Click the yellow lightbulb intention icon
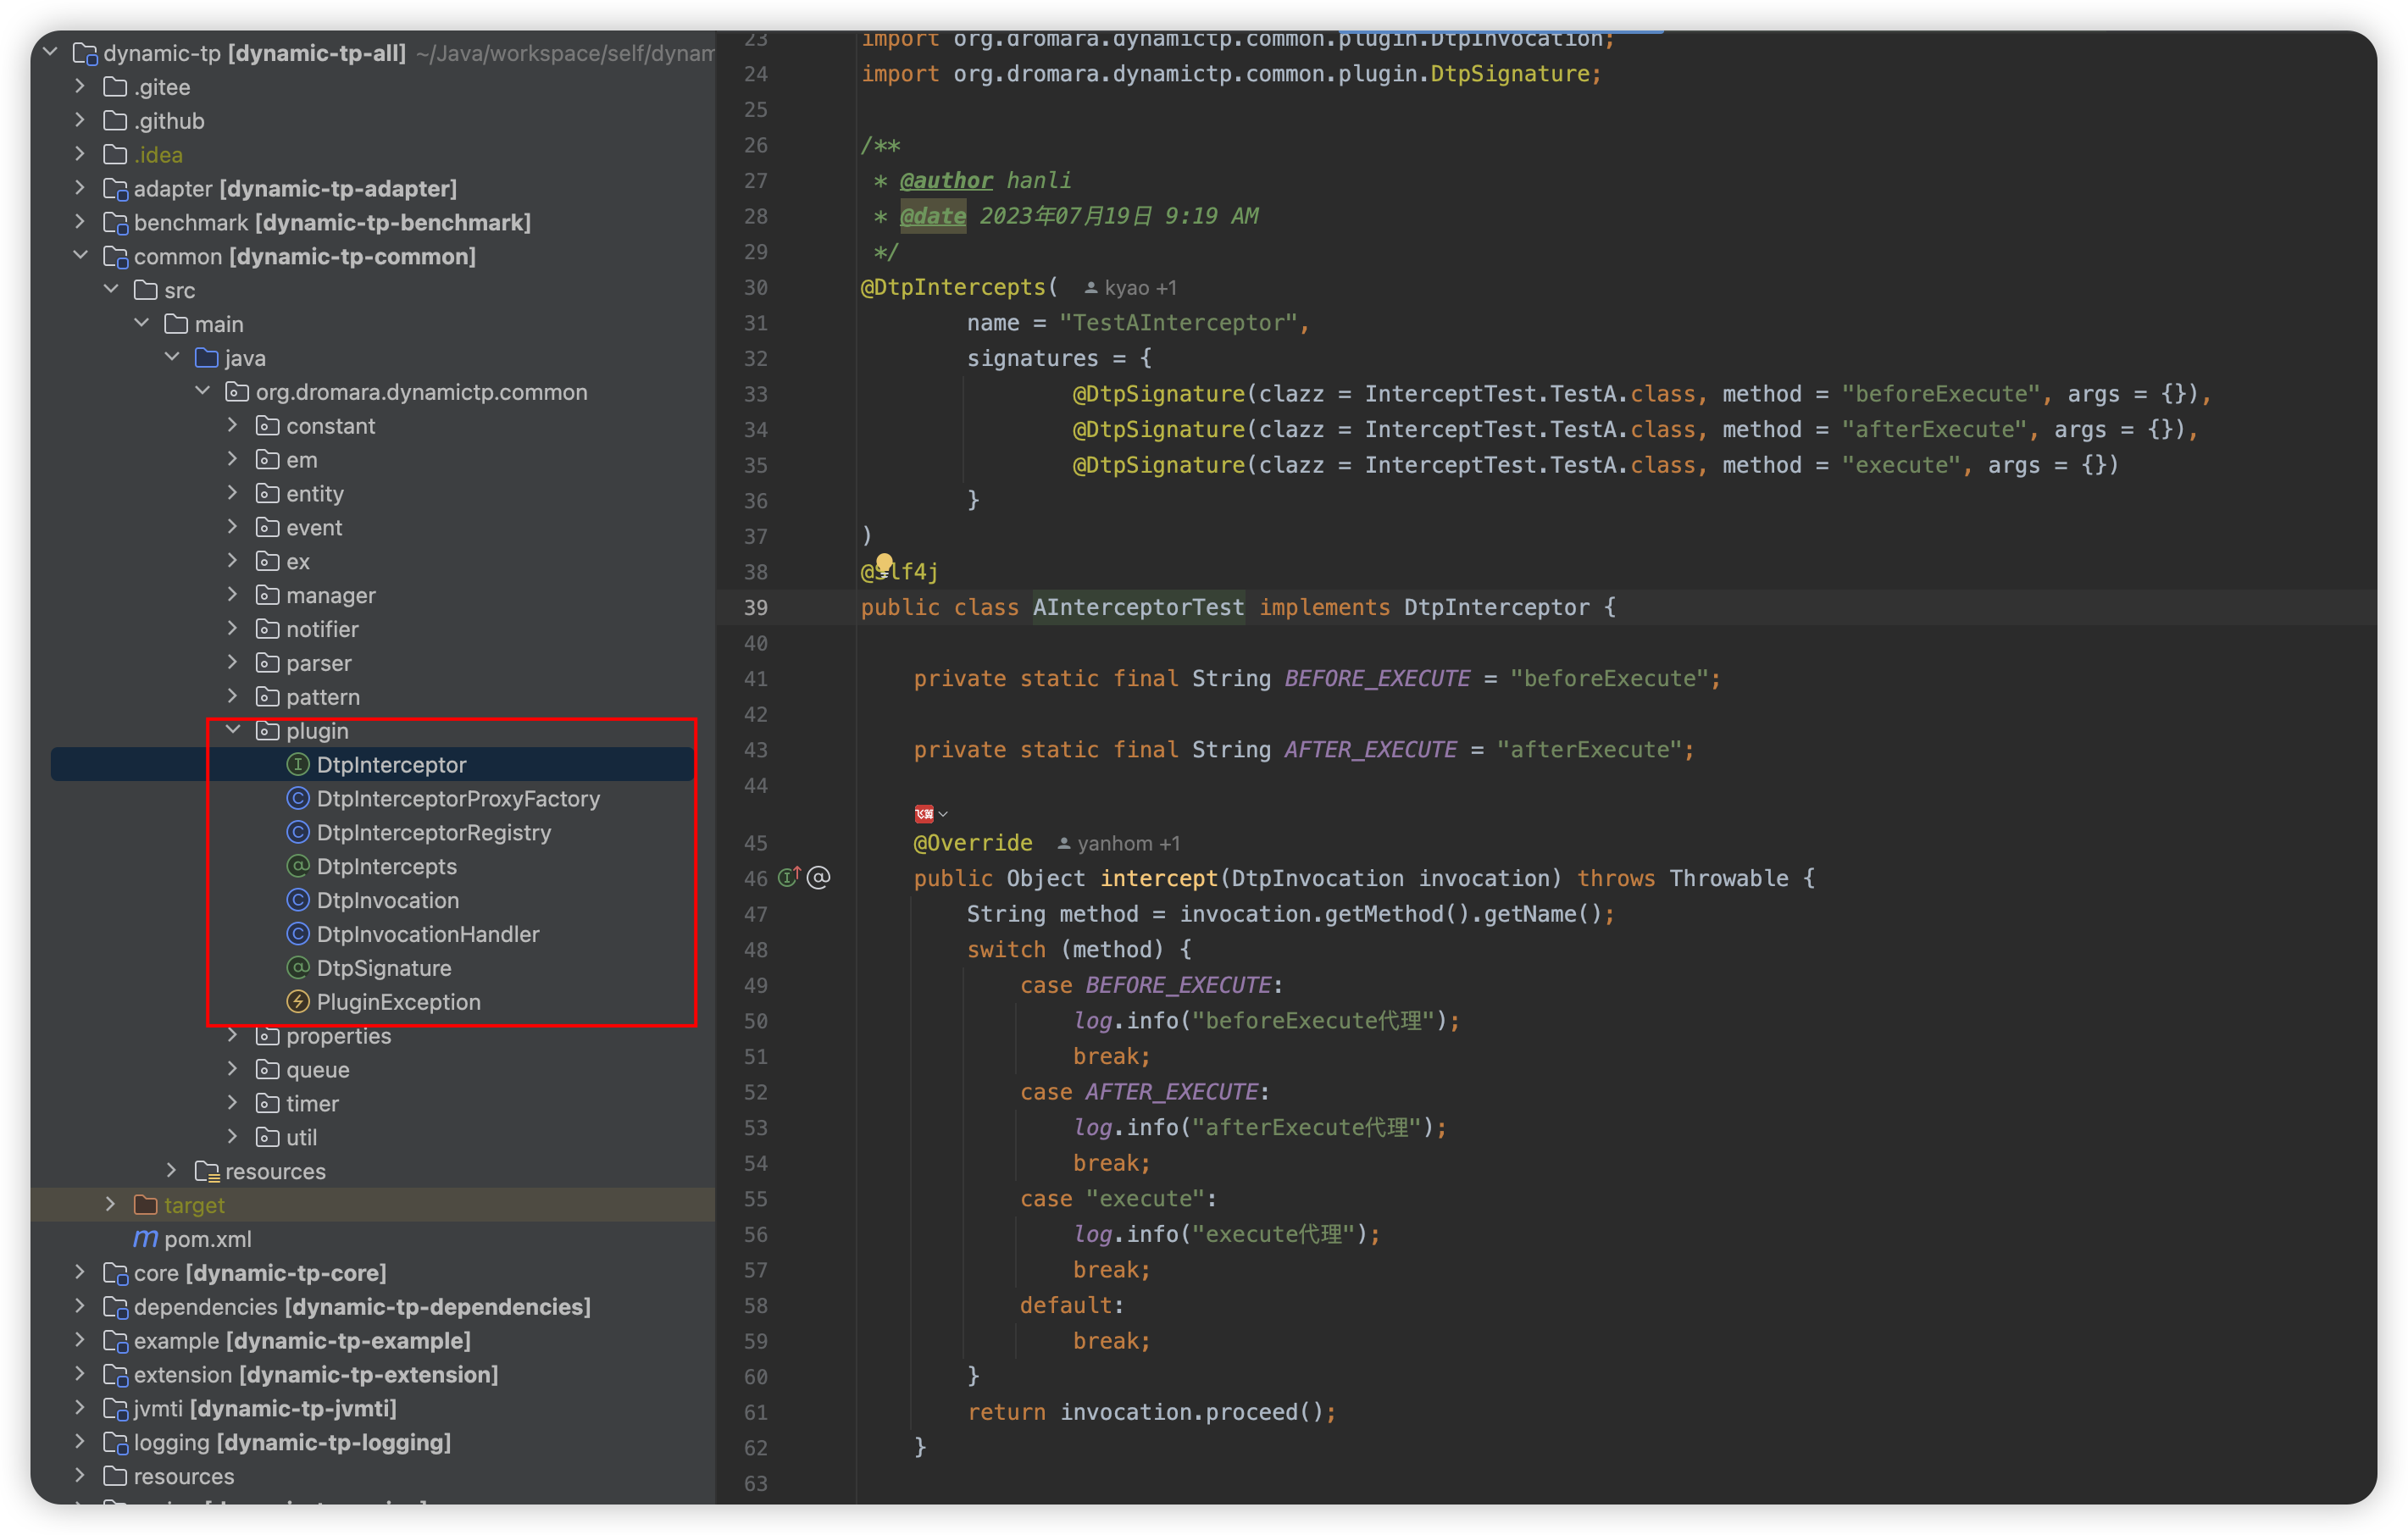 (x=884, y=563)
